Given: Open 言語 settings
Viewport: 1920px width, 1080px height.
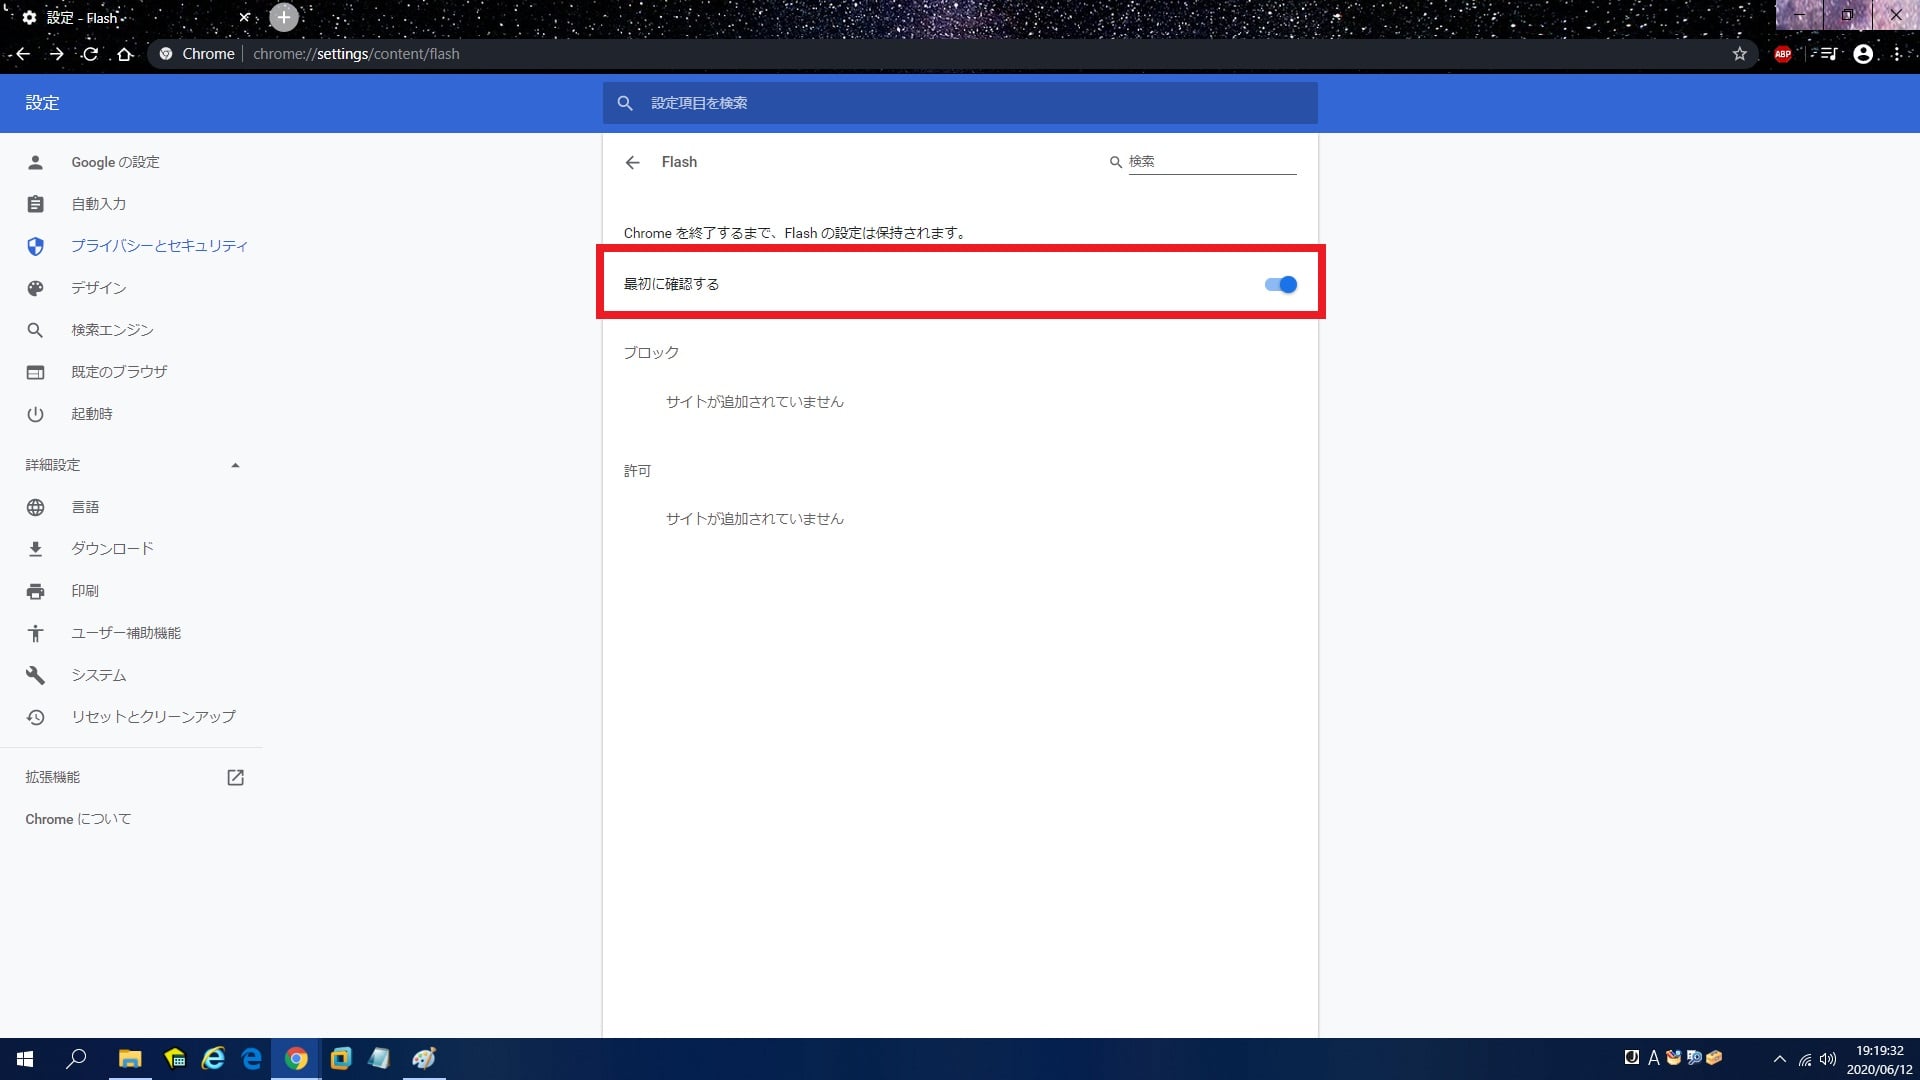Looking at the screenshot, I should click(85, 507).
